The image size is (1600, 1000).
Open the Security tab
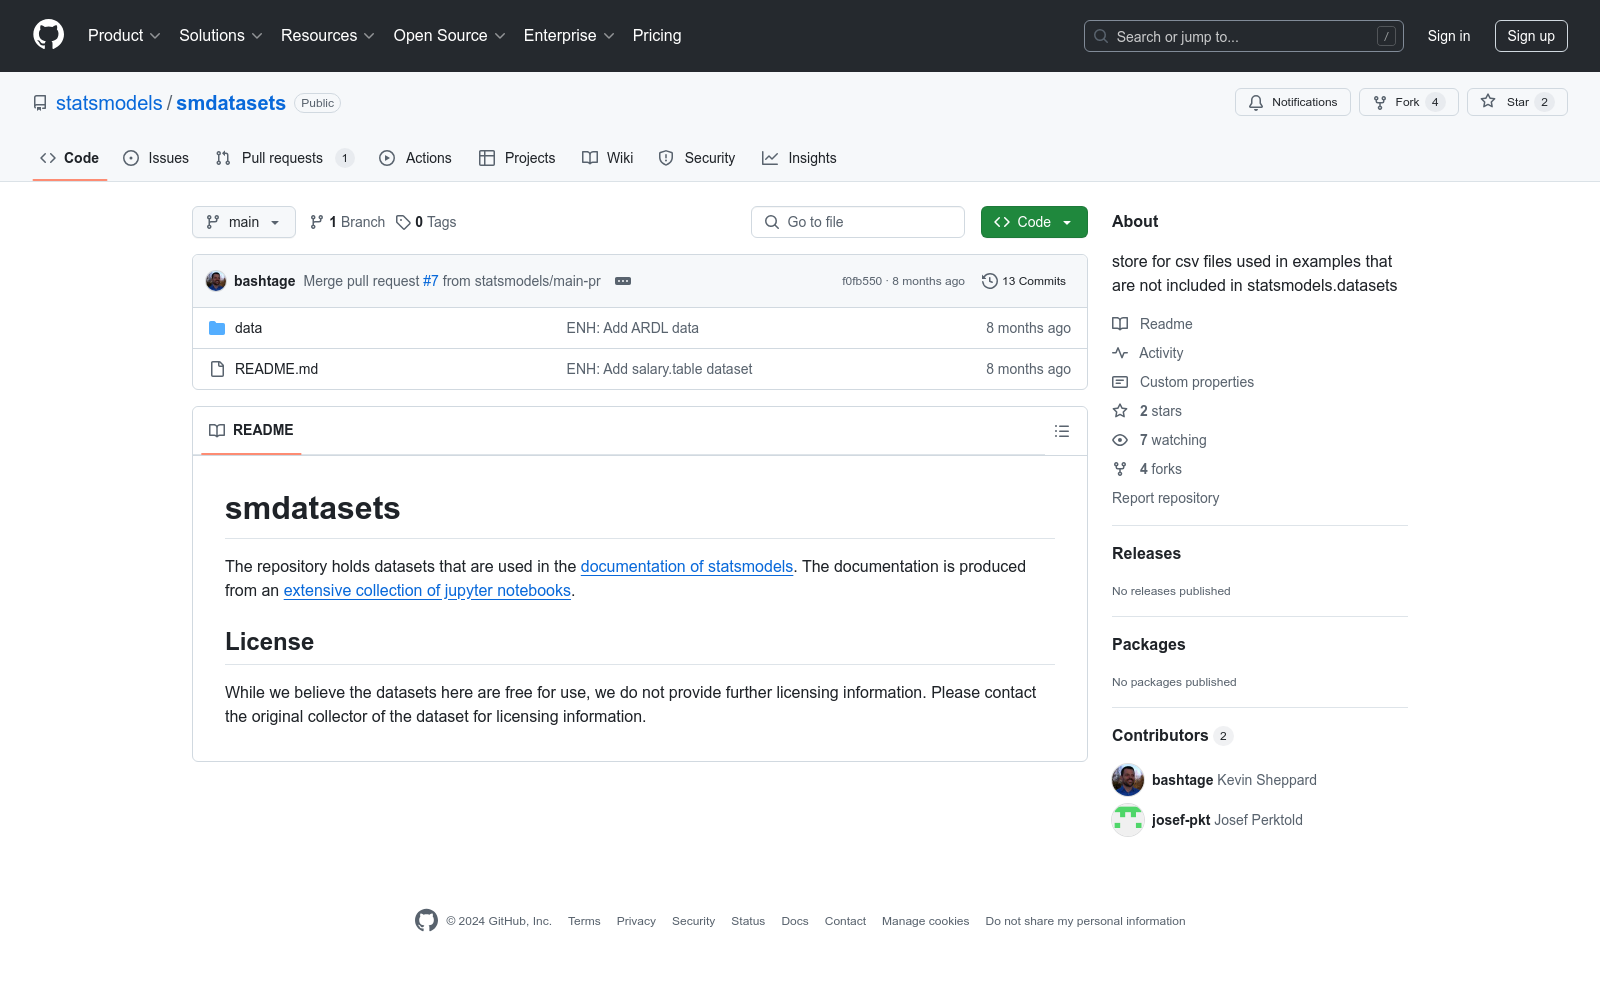click(x=697, y=158)
